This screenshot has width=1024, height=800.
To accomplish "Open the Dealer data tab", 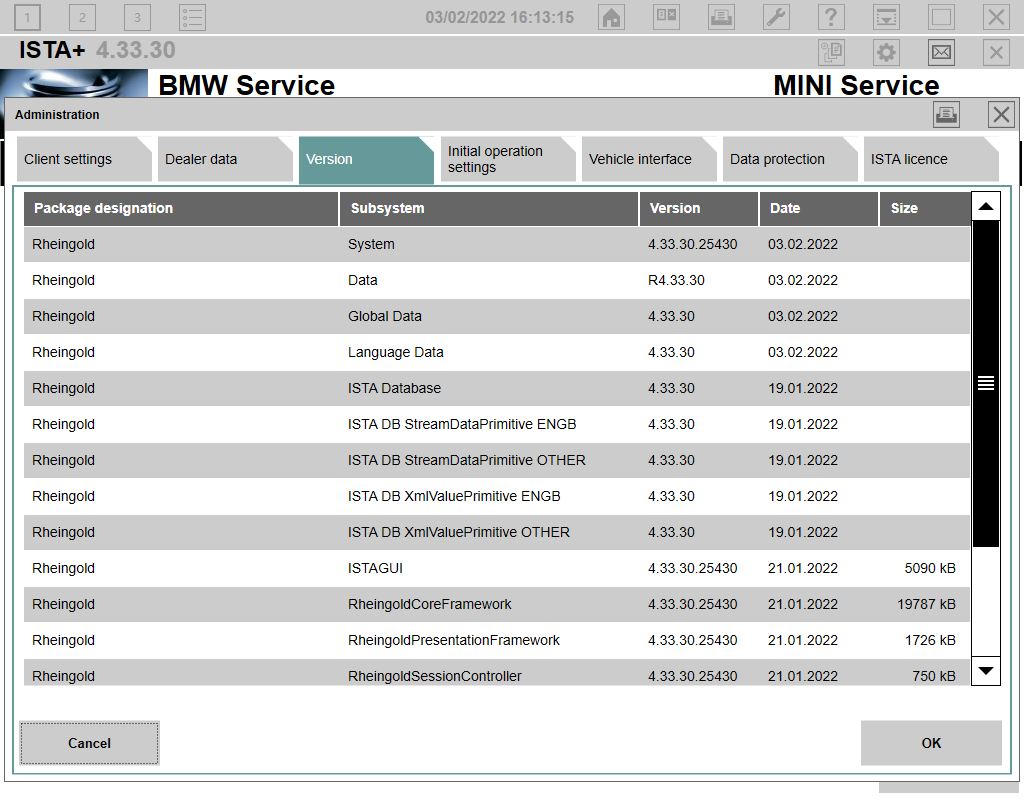I will point(225,159).
